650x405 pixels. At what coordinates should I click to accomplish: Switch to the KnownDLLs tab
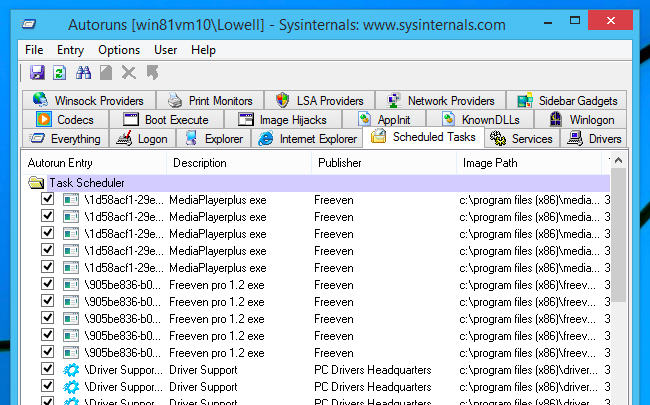pos(480,119)
